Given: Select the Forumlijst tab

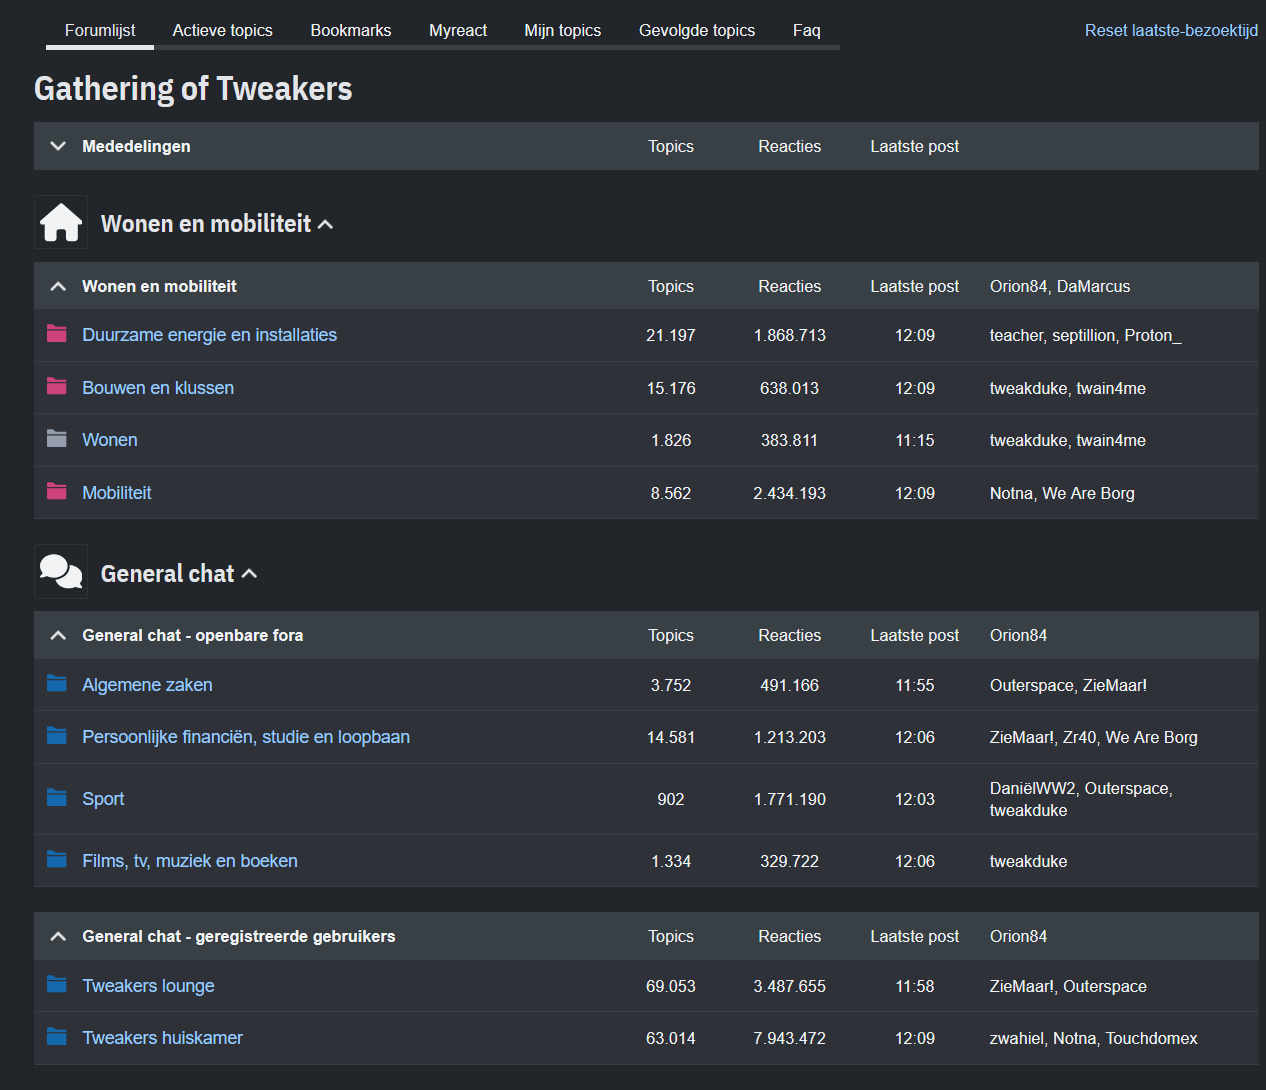Looking at the screenshot, I should point(100,30).
